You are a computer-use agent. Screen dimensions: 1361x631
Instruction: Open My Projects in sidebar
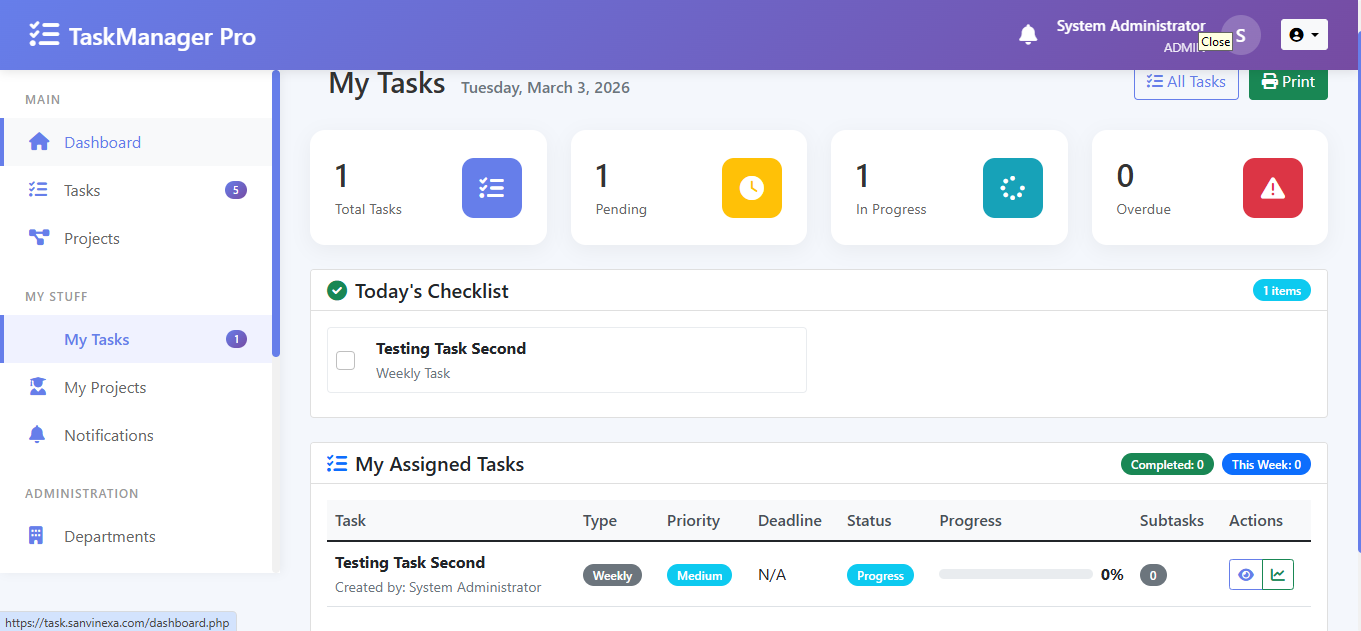[x=105, y=387]
